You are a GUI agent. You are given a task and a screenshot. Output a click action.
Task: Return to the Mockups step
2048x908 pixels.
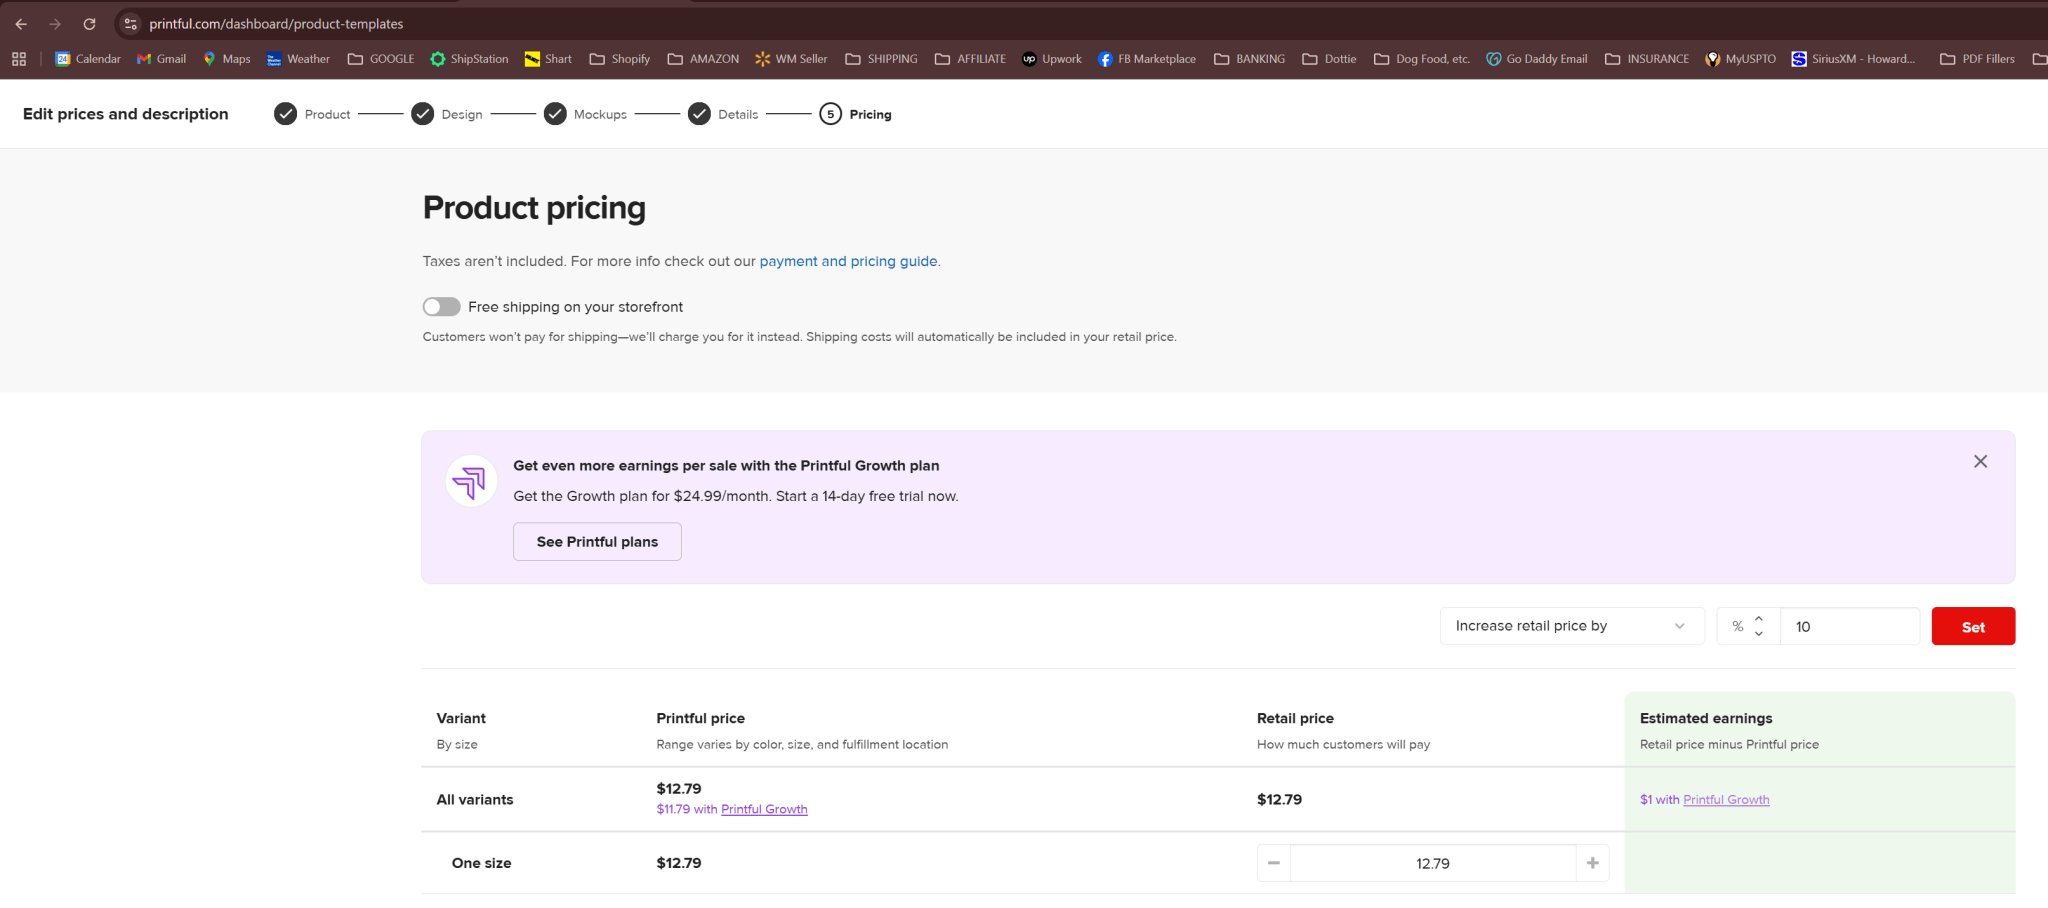coord(585,114)
